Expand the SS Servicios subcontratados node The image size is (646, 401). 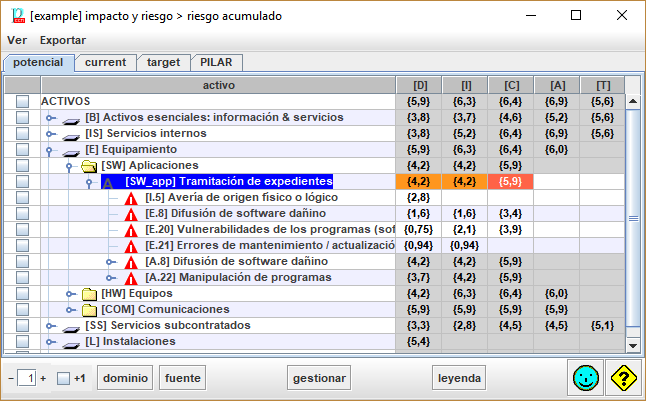[50, 326]
